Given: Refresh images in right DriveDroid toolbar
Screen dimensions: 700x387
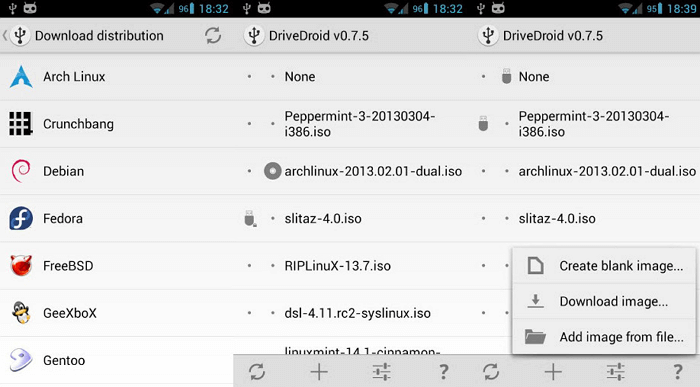Looking at the screenshot, I should pos(491,371).
